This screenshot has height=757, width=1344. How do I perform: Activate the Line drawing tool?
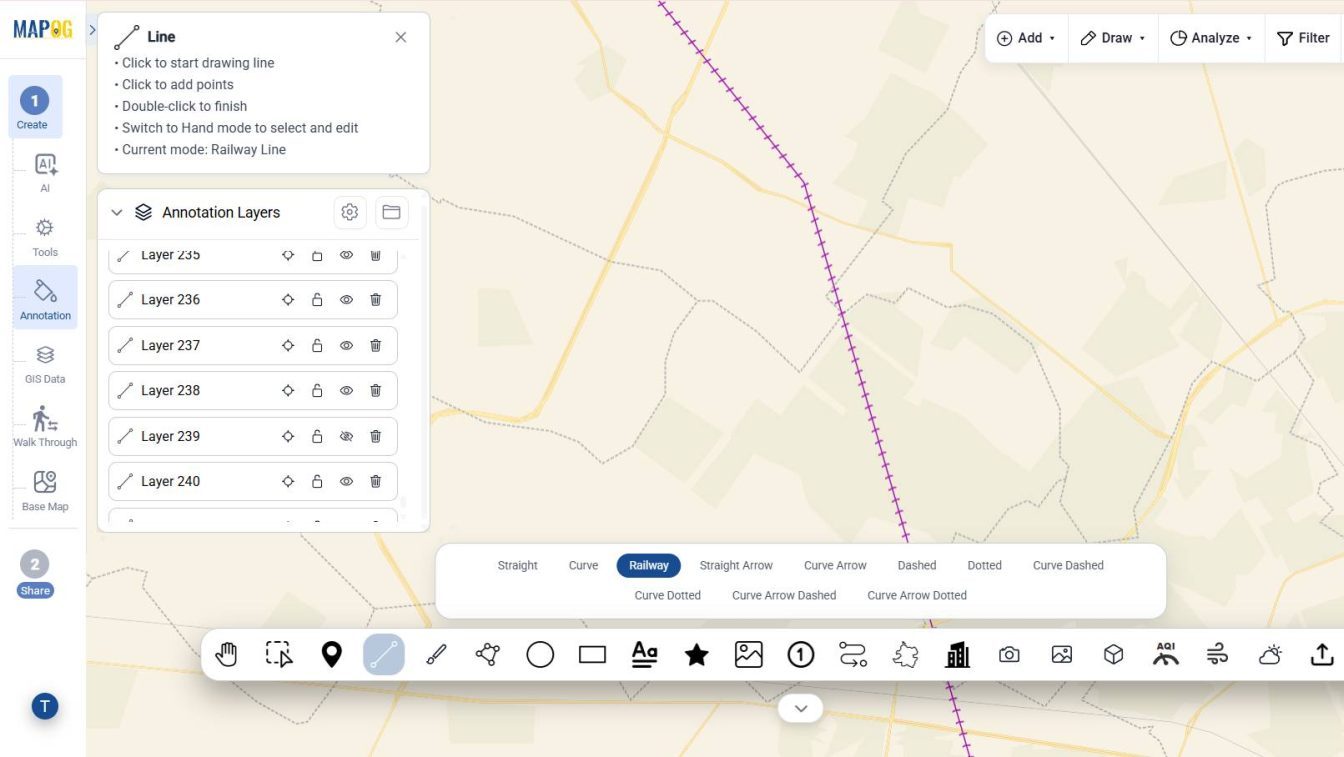tap(384, 655)
